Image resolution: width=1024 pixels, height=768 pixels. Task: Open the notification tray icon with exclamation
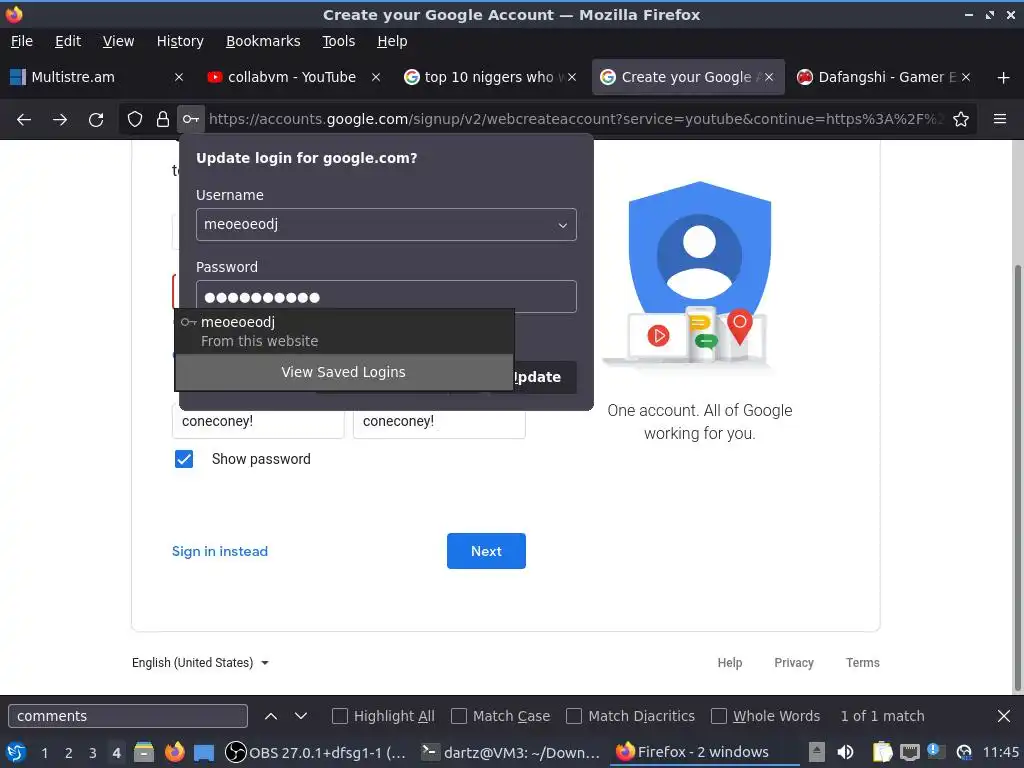click(936, 751)
